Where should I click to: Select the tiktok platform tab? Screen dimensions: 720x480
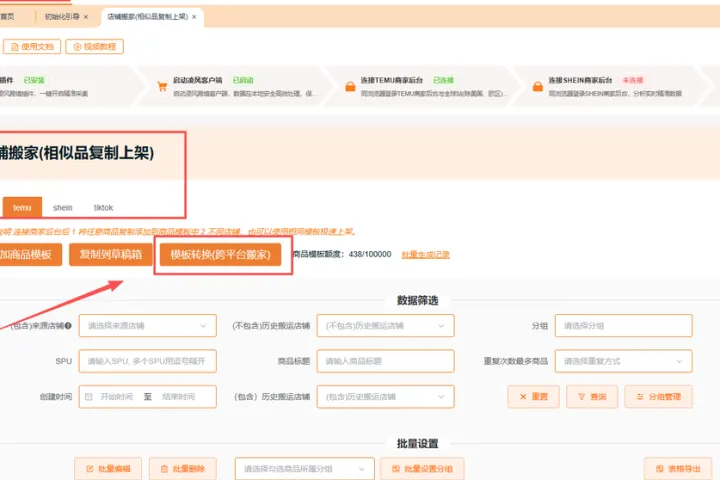103,208
